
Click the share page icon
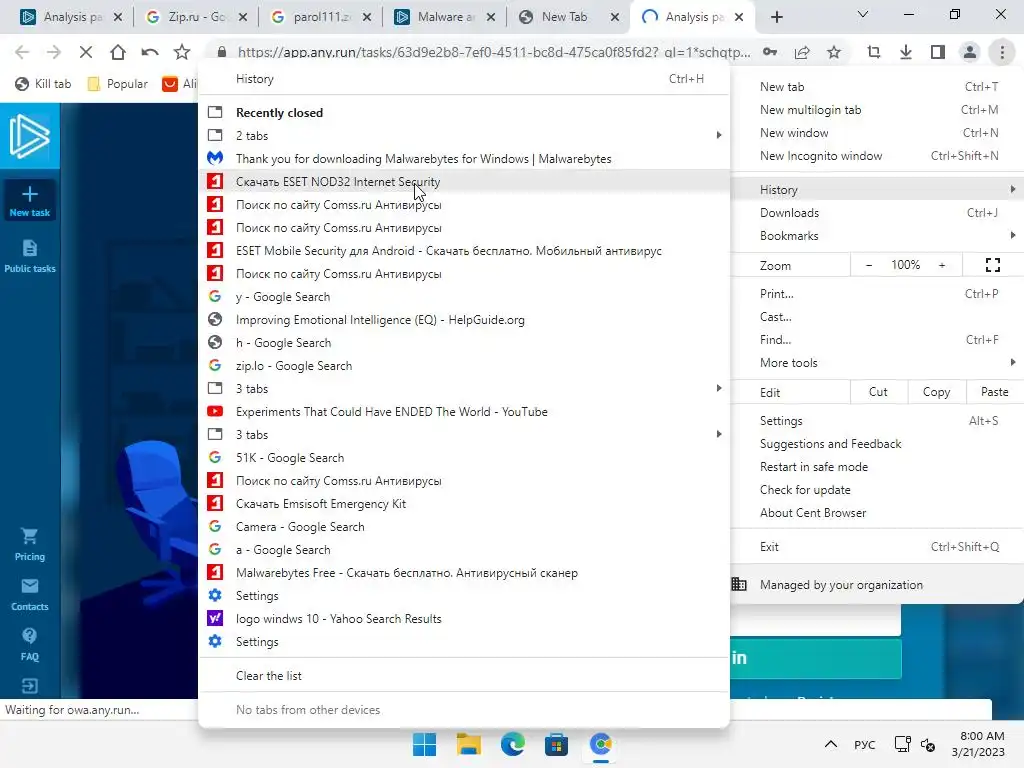tap(802, 52)
